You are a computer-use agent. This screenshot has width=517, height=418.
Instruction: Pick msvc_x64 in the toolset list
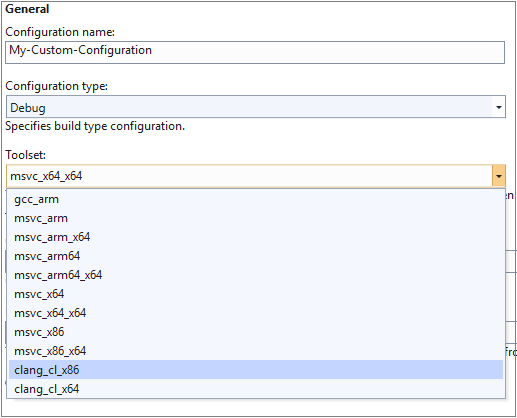pos(256,294)
